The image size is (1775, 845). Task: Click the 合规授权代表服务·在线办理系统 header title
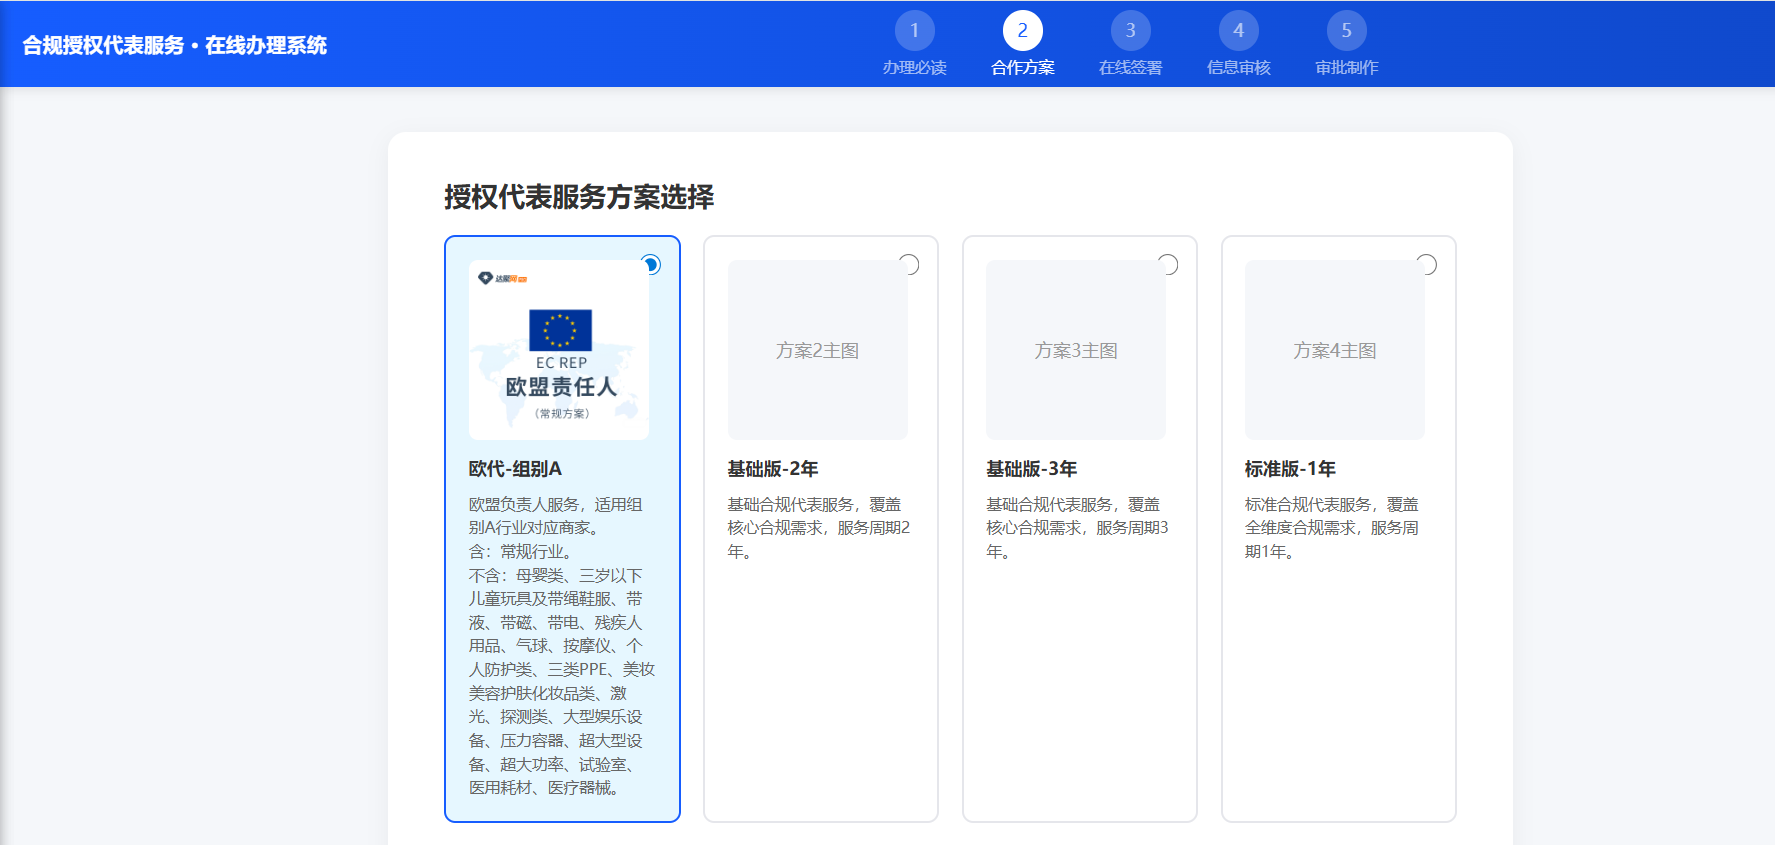[175, 45]
